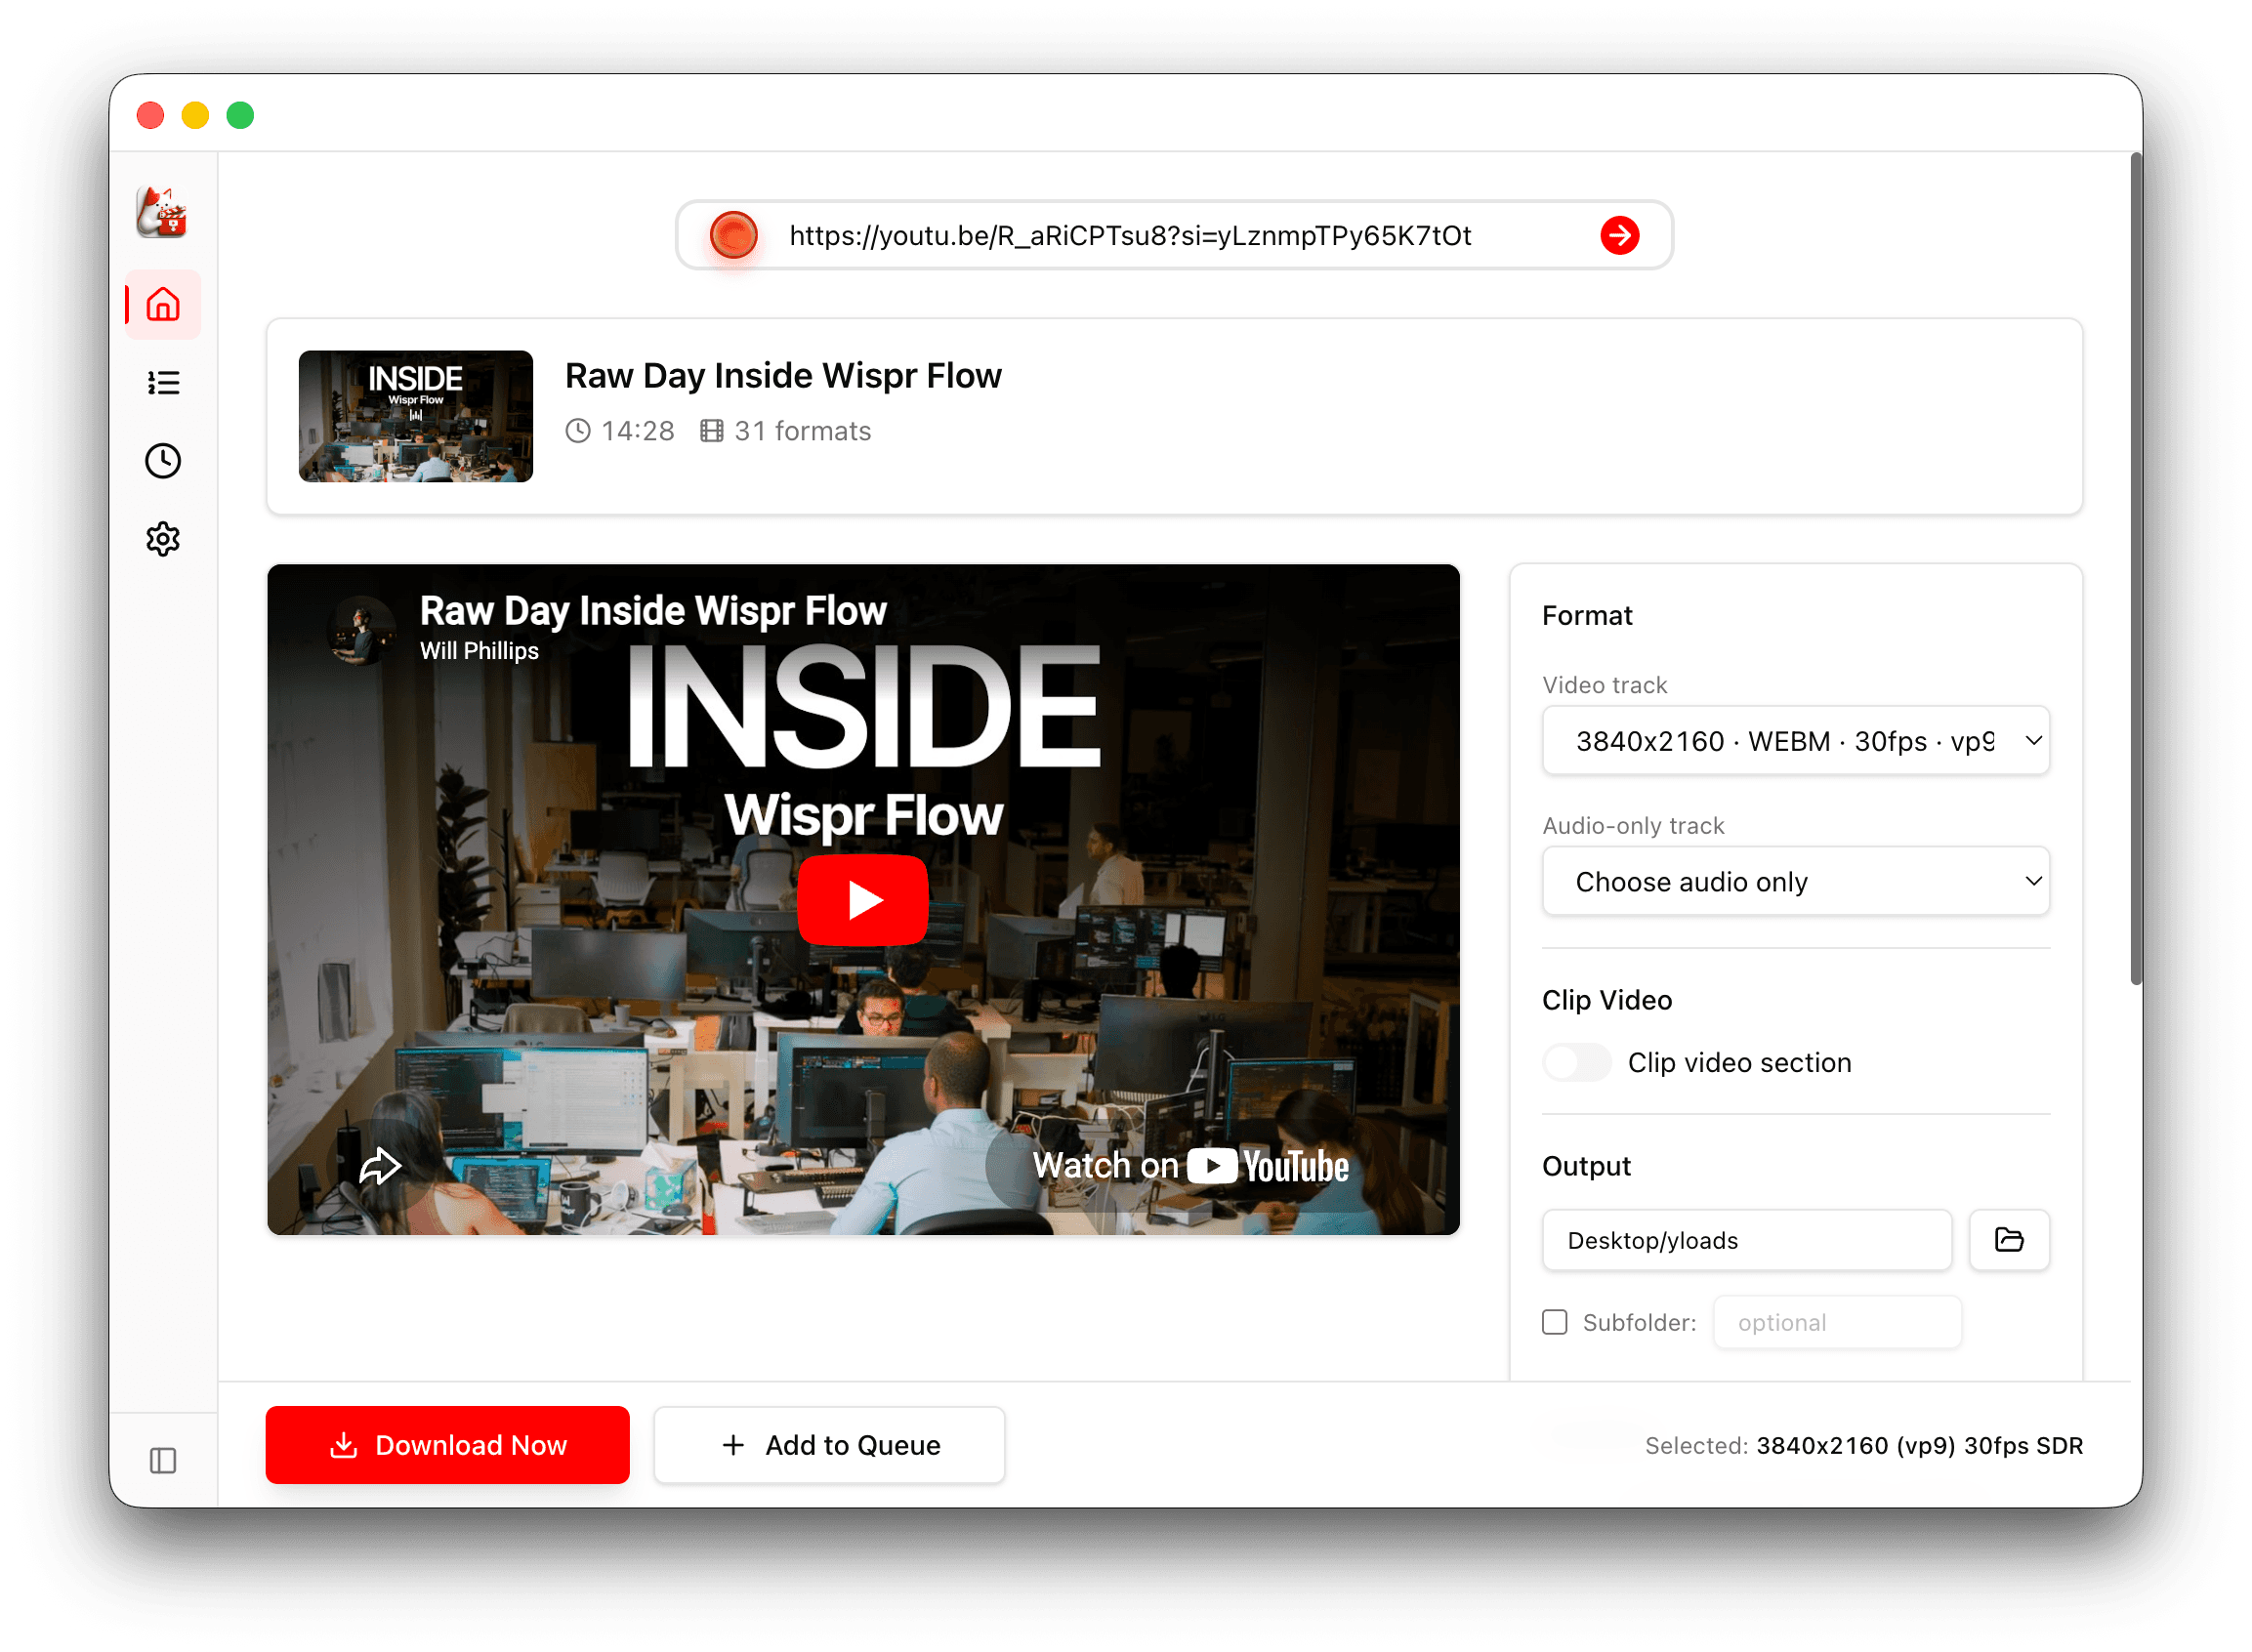Screen dimensions: 2252x1652
Task: Collapse the sidebar panel icon
Action: coord(163,1461)
